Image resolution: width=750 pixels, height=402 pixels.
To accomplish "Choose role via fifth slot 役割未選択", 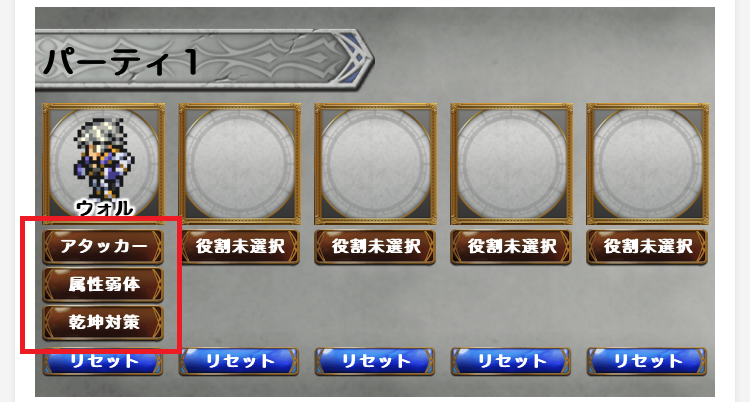I will pyautogui.click(x=647, y=247).
